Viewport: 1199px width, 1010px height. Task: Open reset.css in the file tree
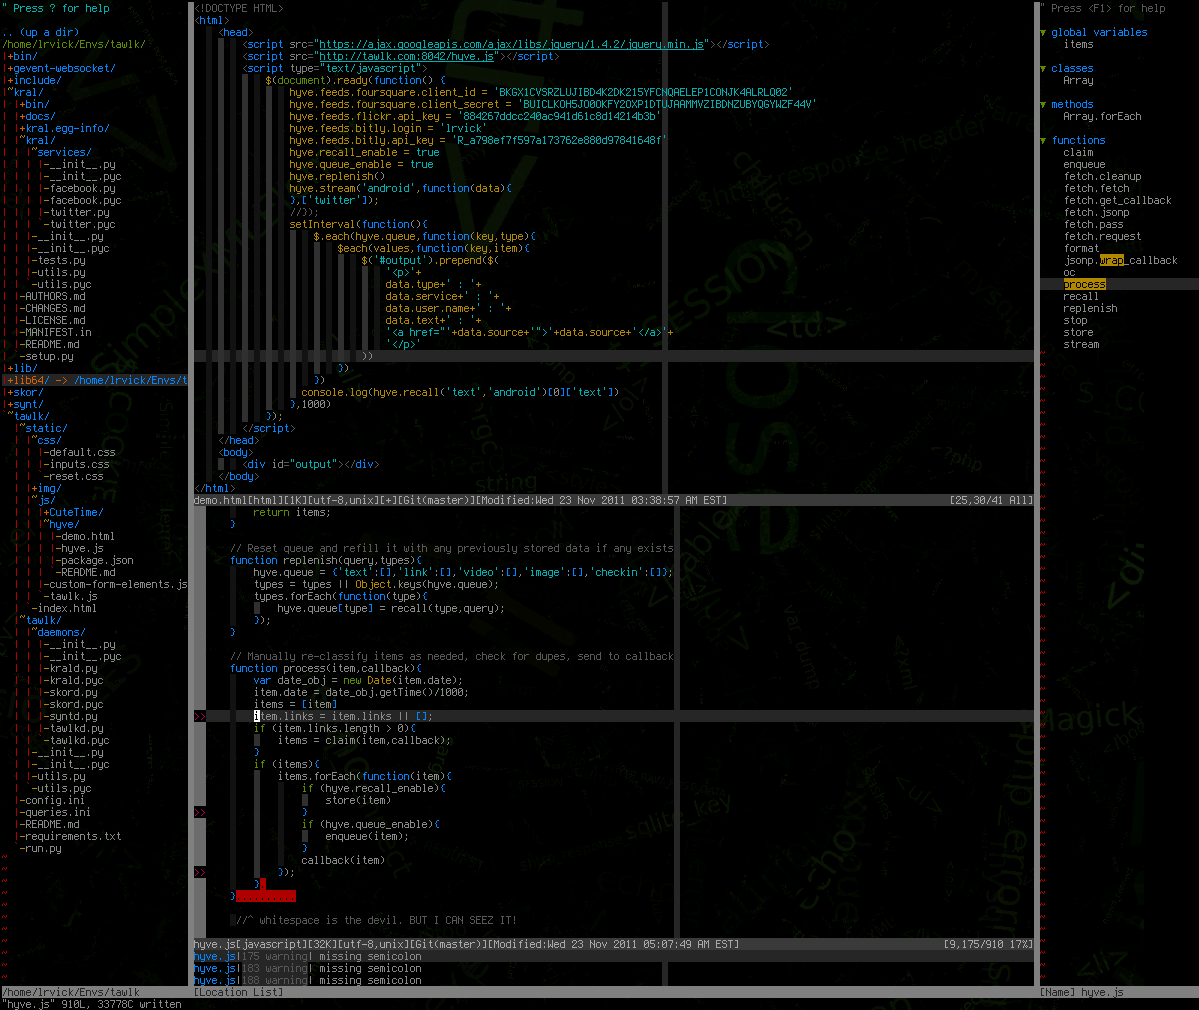[x=76, y=476]
